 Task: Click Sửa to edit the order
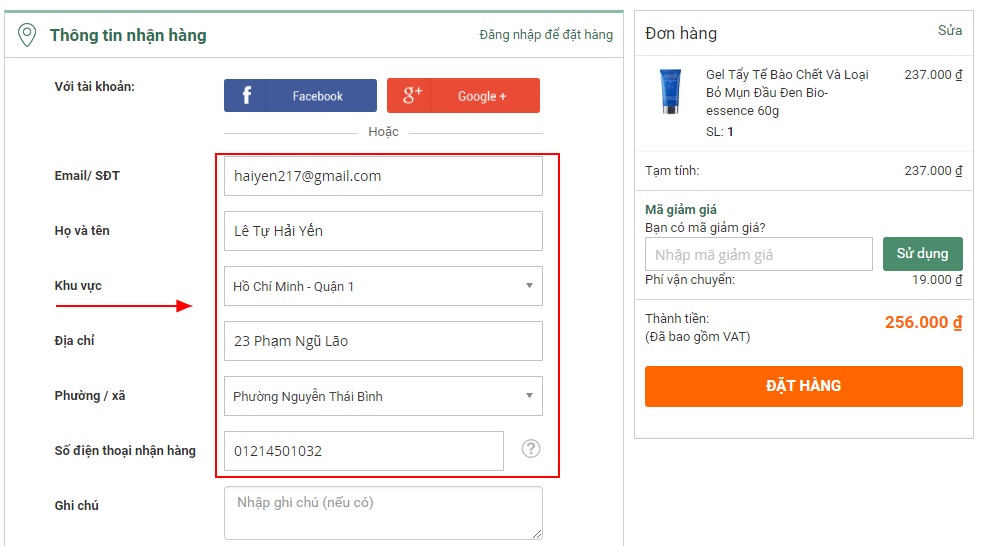point(949,31)
